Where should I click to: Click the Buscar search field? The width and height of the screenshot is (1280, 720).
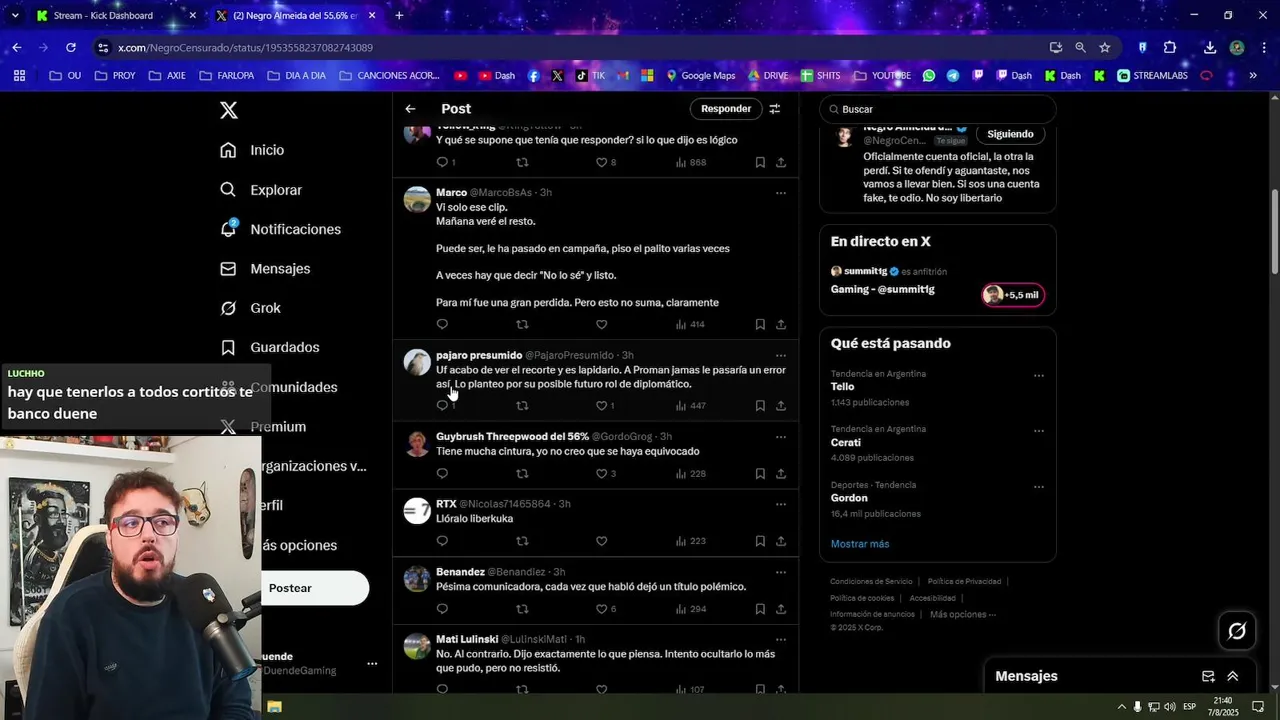[937, 109]
